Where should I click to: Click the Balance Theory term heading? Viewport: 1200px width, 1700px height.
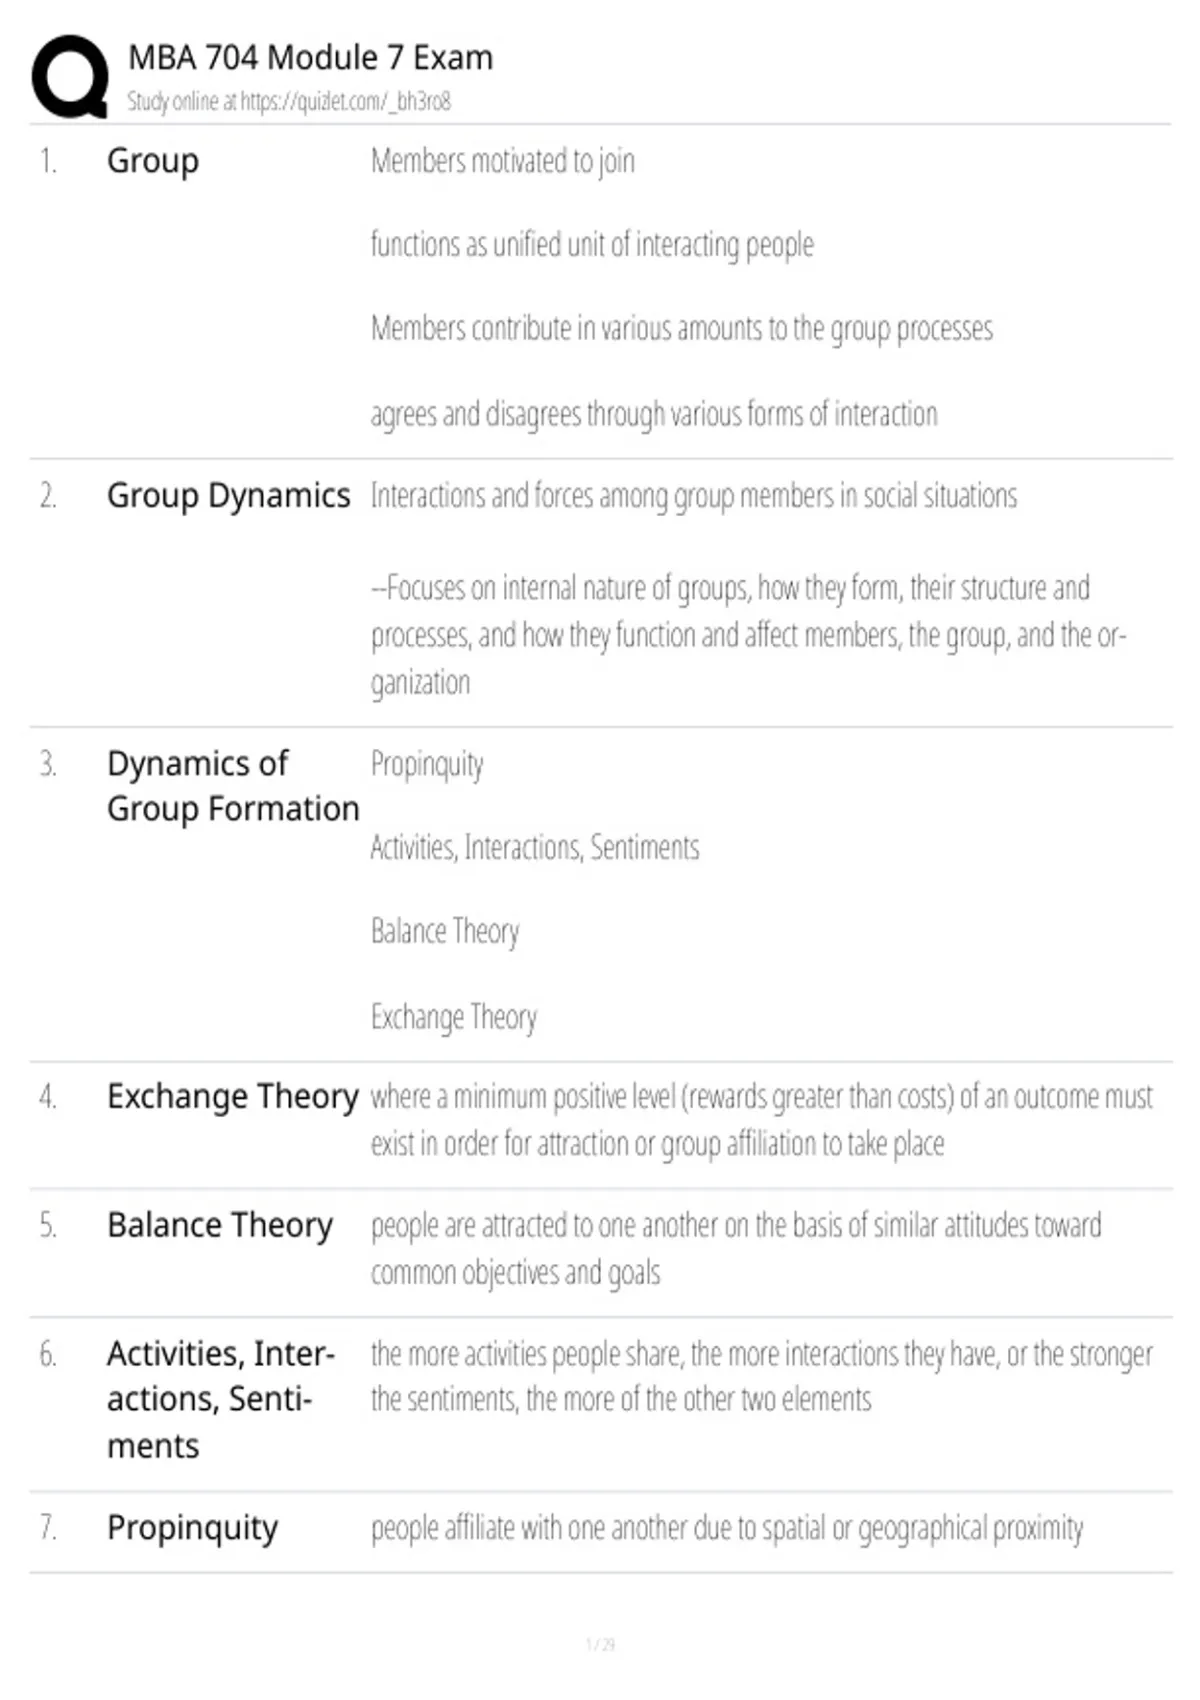pos(220,1225)
